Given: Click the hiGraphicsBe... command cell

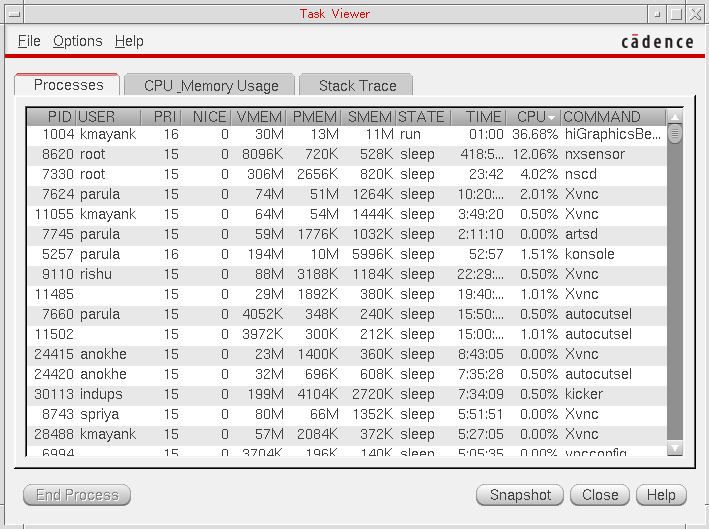Looking at the screenshot, I should (x=613, y=134).
